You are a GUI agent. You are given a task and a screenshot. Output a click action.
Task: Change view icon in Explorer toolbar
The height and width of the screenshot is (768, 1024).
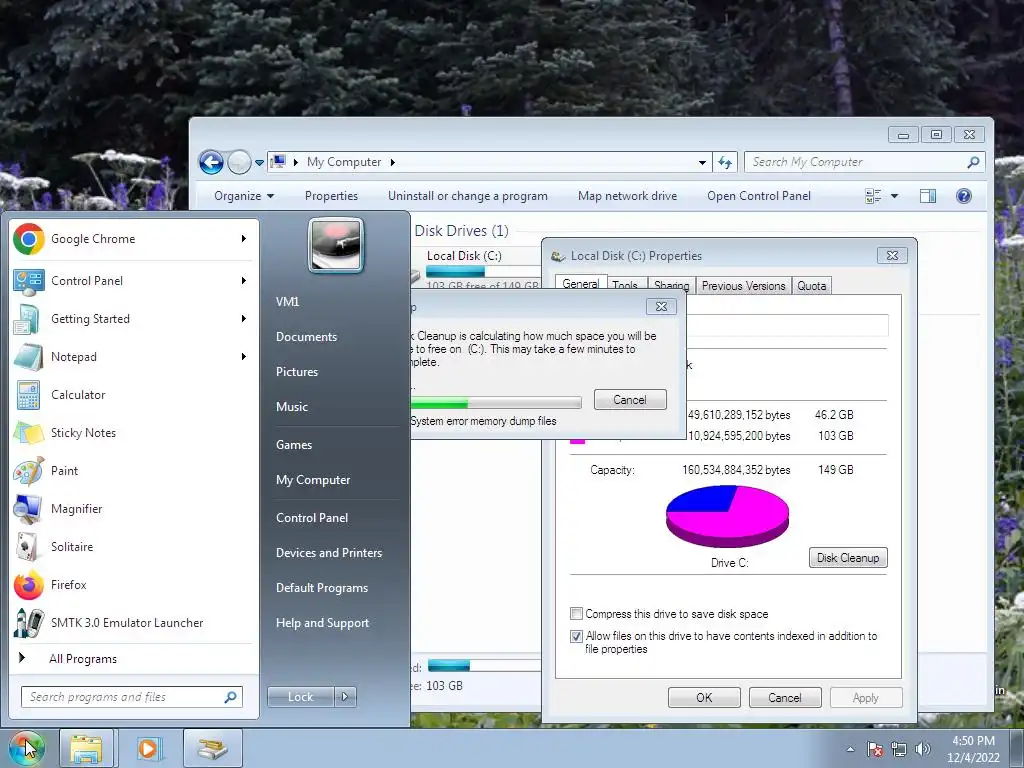tap(873, 196)
